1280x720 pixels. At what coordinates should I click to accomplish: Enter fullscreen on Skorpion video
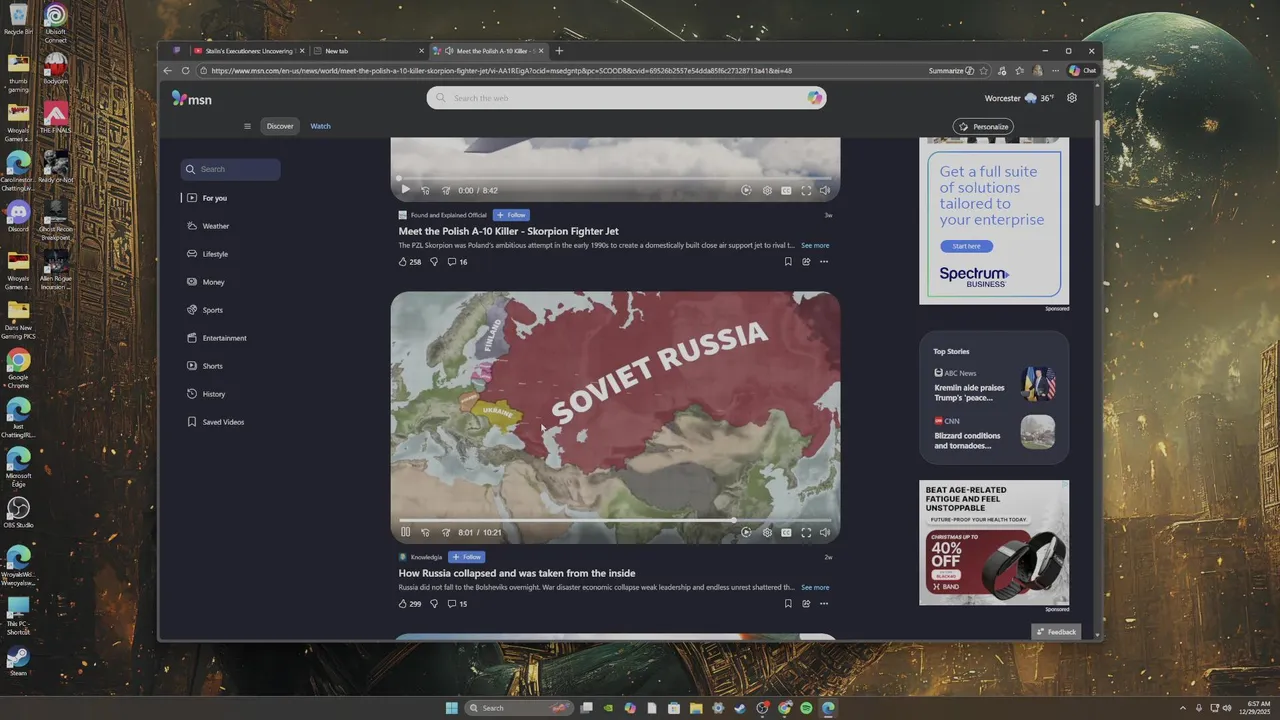point(806,190)
